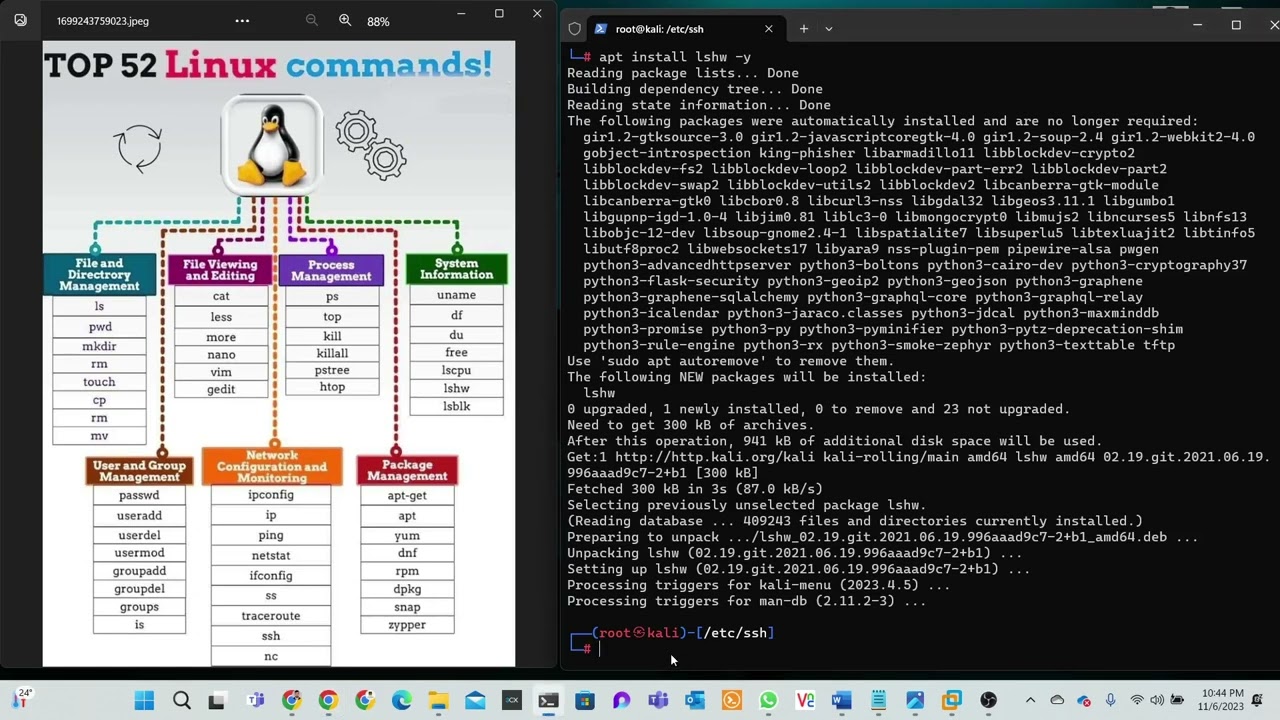Viewport: 1280px width, 720px height.
Task: Open VNC Viewer from taskbar
Action: [x=805, y=700]
